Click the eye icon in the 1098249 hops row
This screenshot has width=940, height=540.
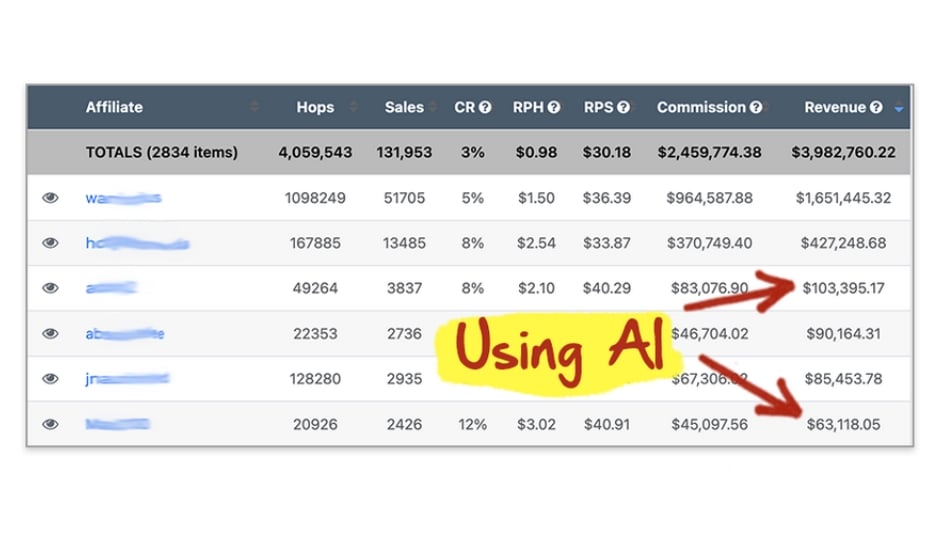coord(50,198)
